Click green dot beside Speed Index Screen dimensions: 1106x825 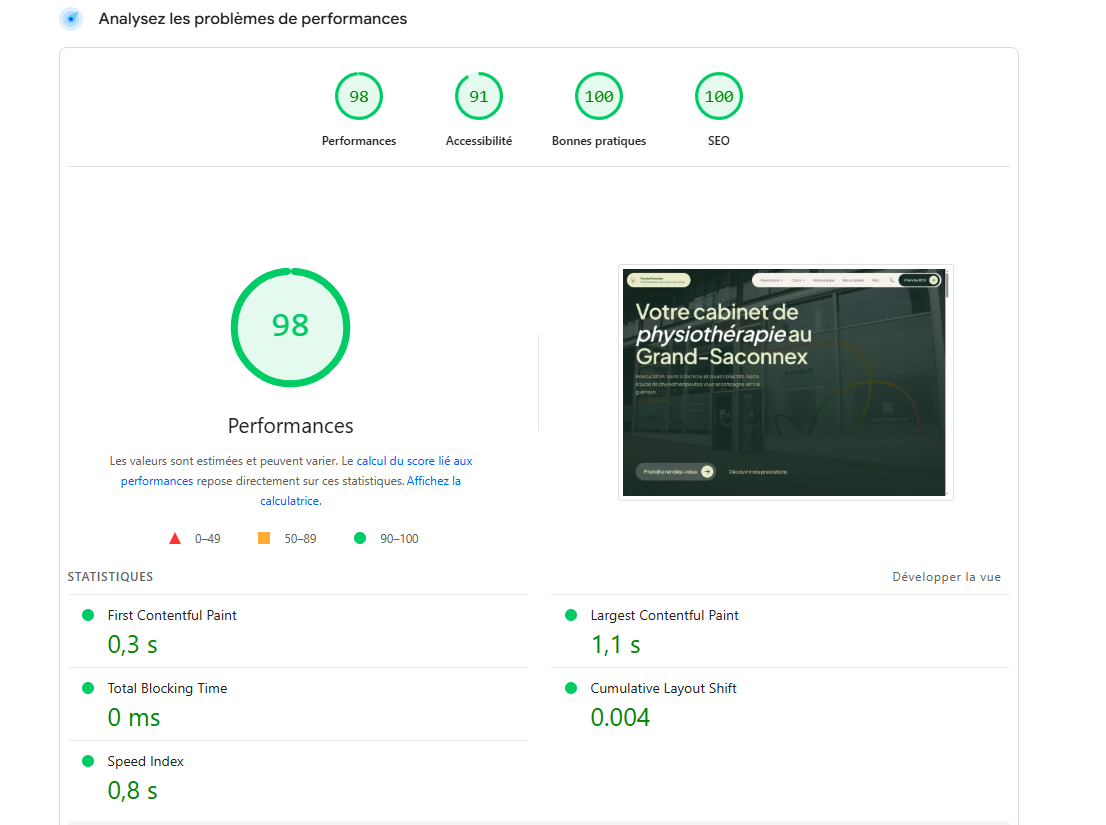pos(88,761)
